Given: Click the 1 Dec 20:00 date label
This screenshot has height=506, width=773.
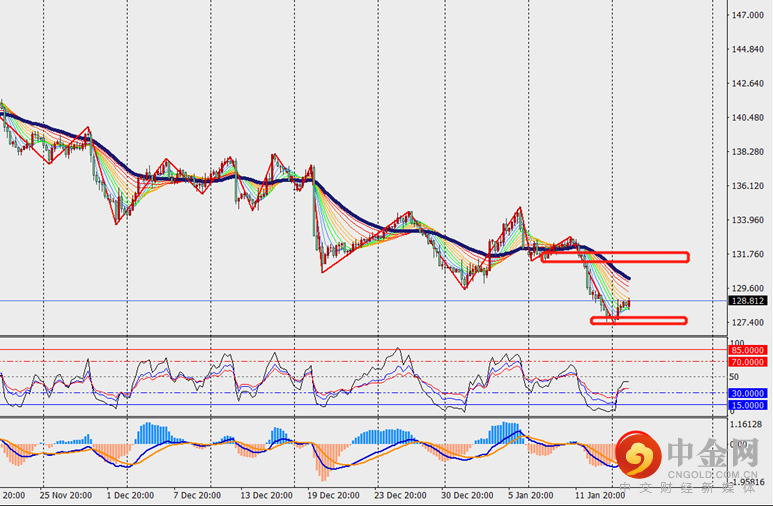Looking at the screenshot, I should click(x=132, y=495).
